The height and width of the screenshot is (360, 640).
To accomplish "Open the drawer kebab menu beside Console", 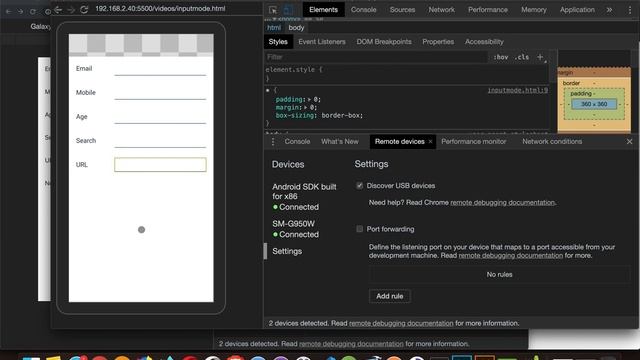I will [273, 142].
